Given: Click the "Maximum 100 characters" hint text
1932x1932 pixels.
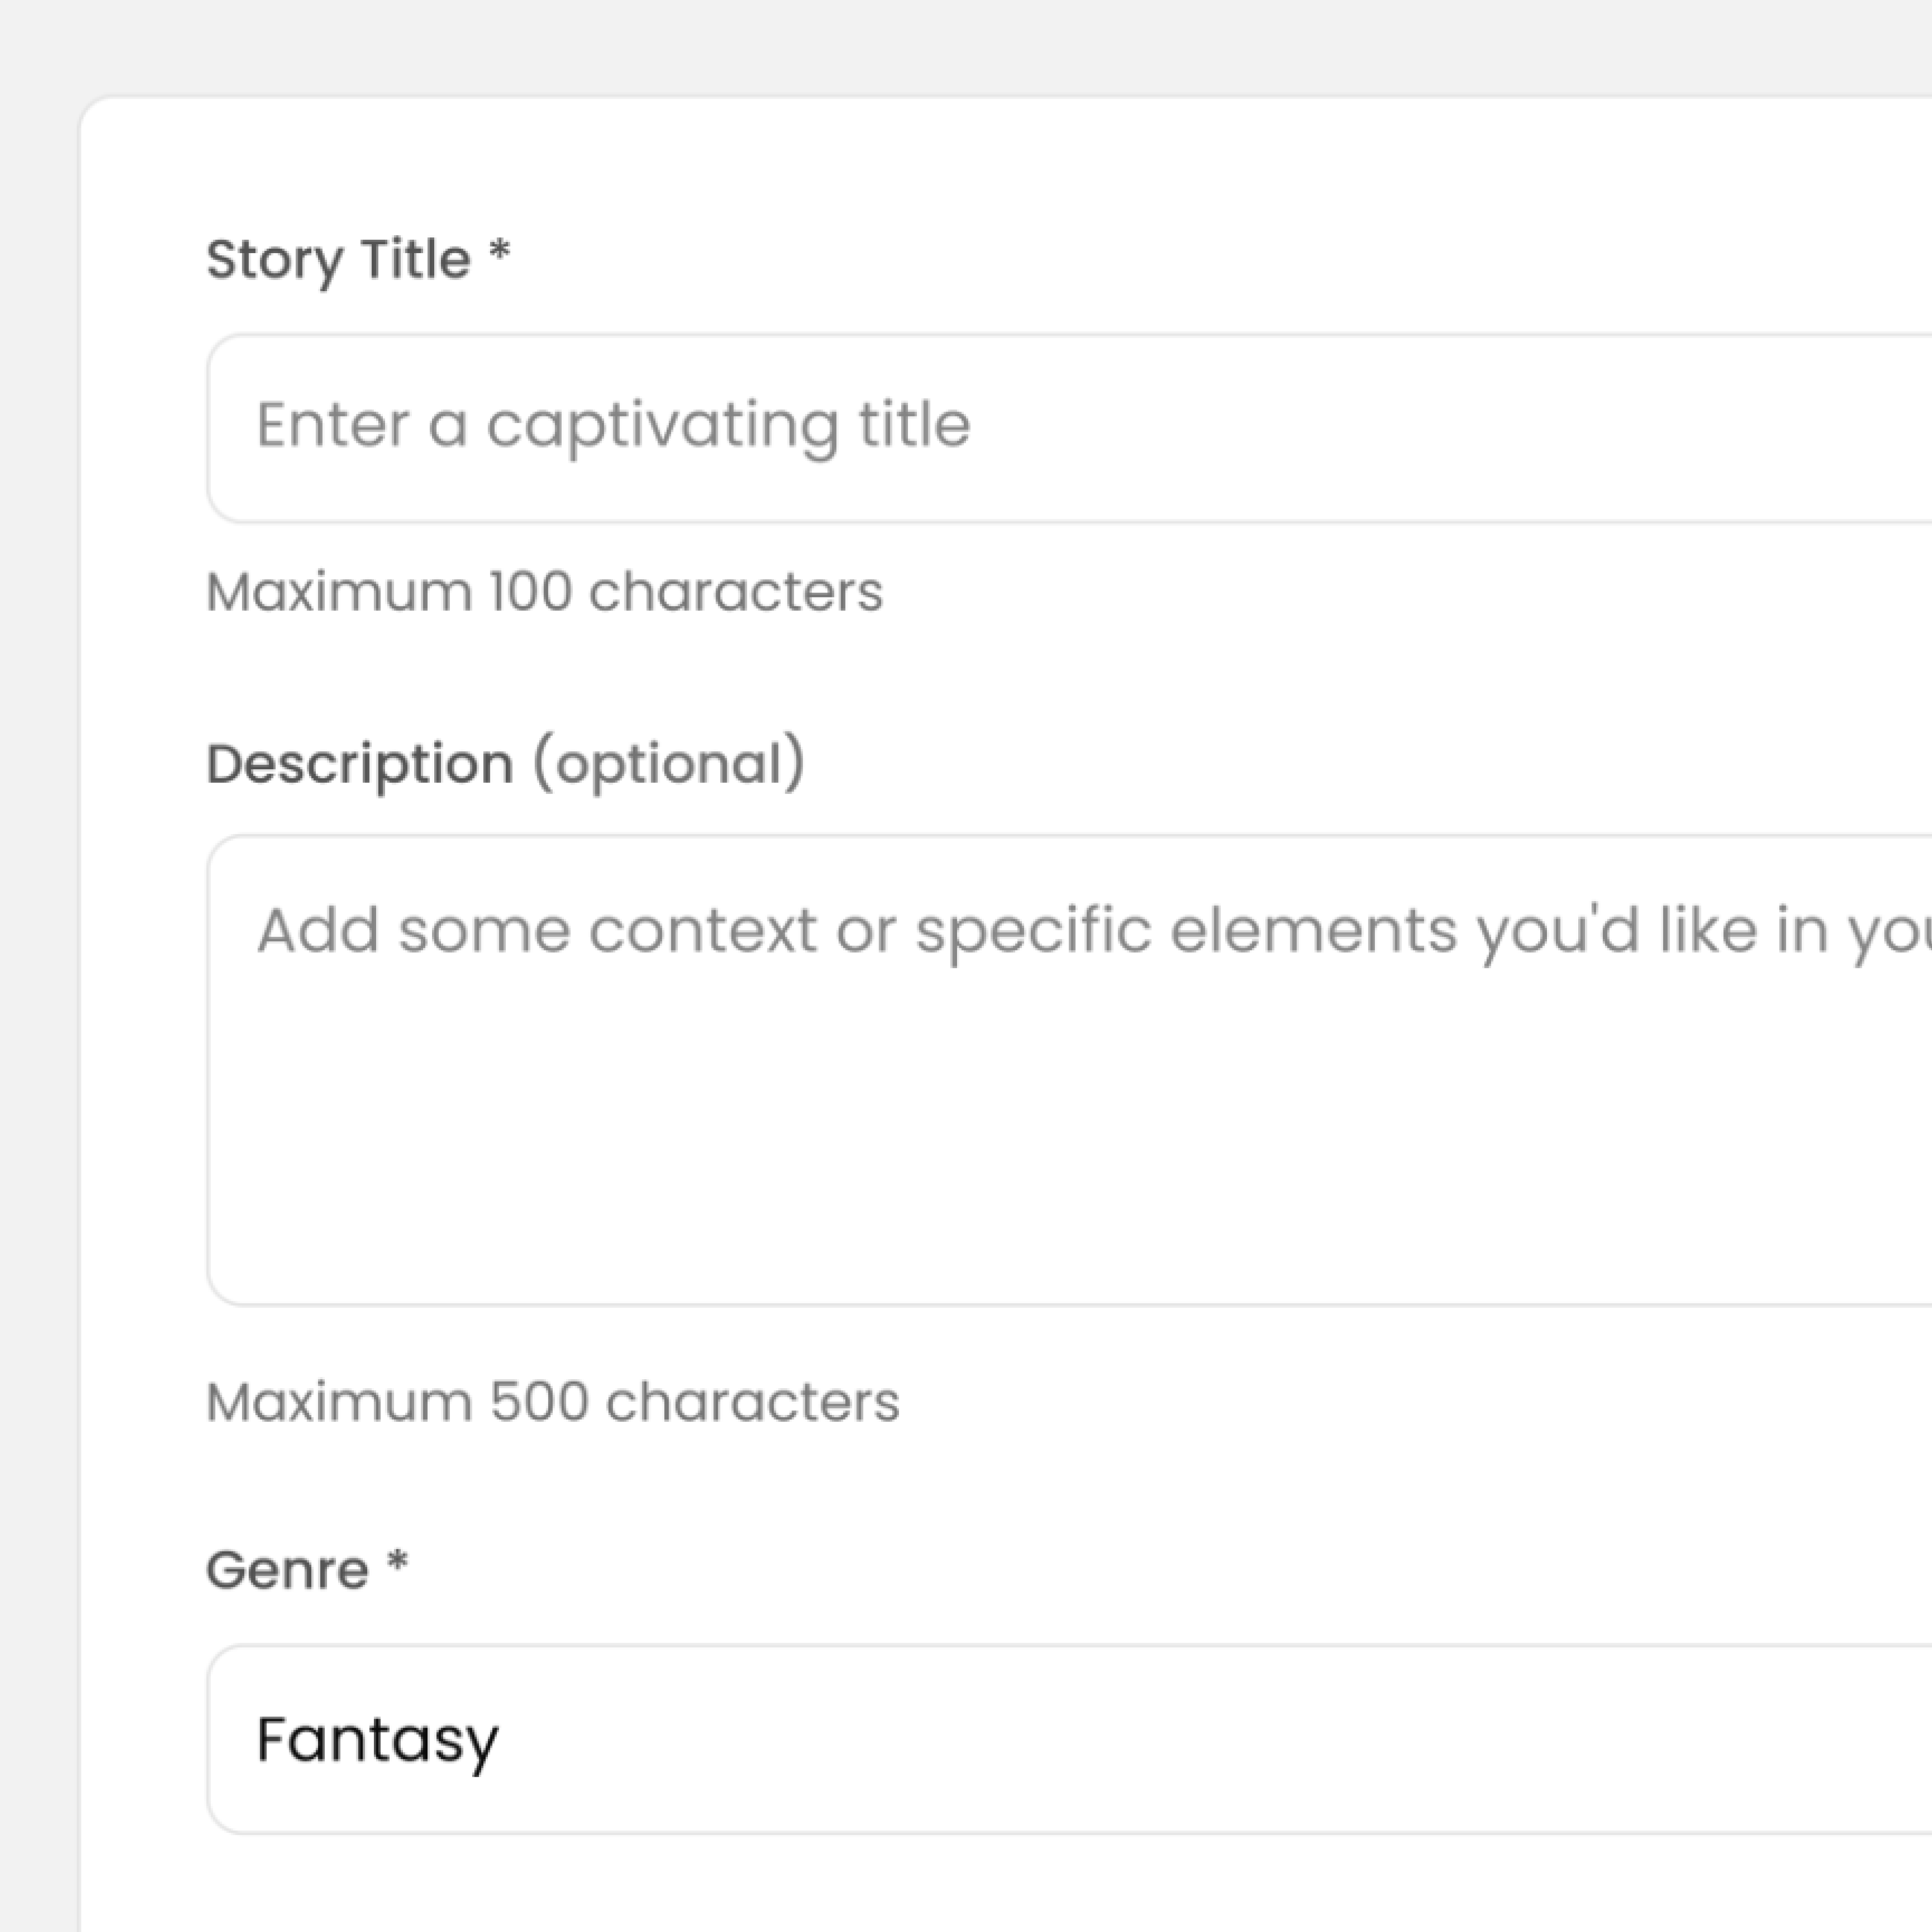Looking at the screenshot, I should (544, 592).
